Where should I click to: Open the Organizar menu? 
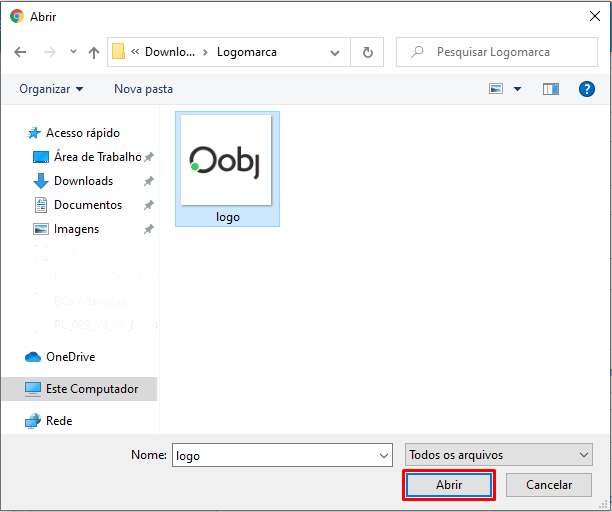(51, 89)
